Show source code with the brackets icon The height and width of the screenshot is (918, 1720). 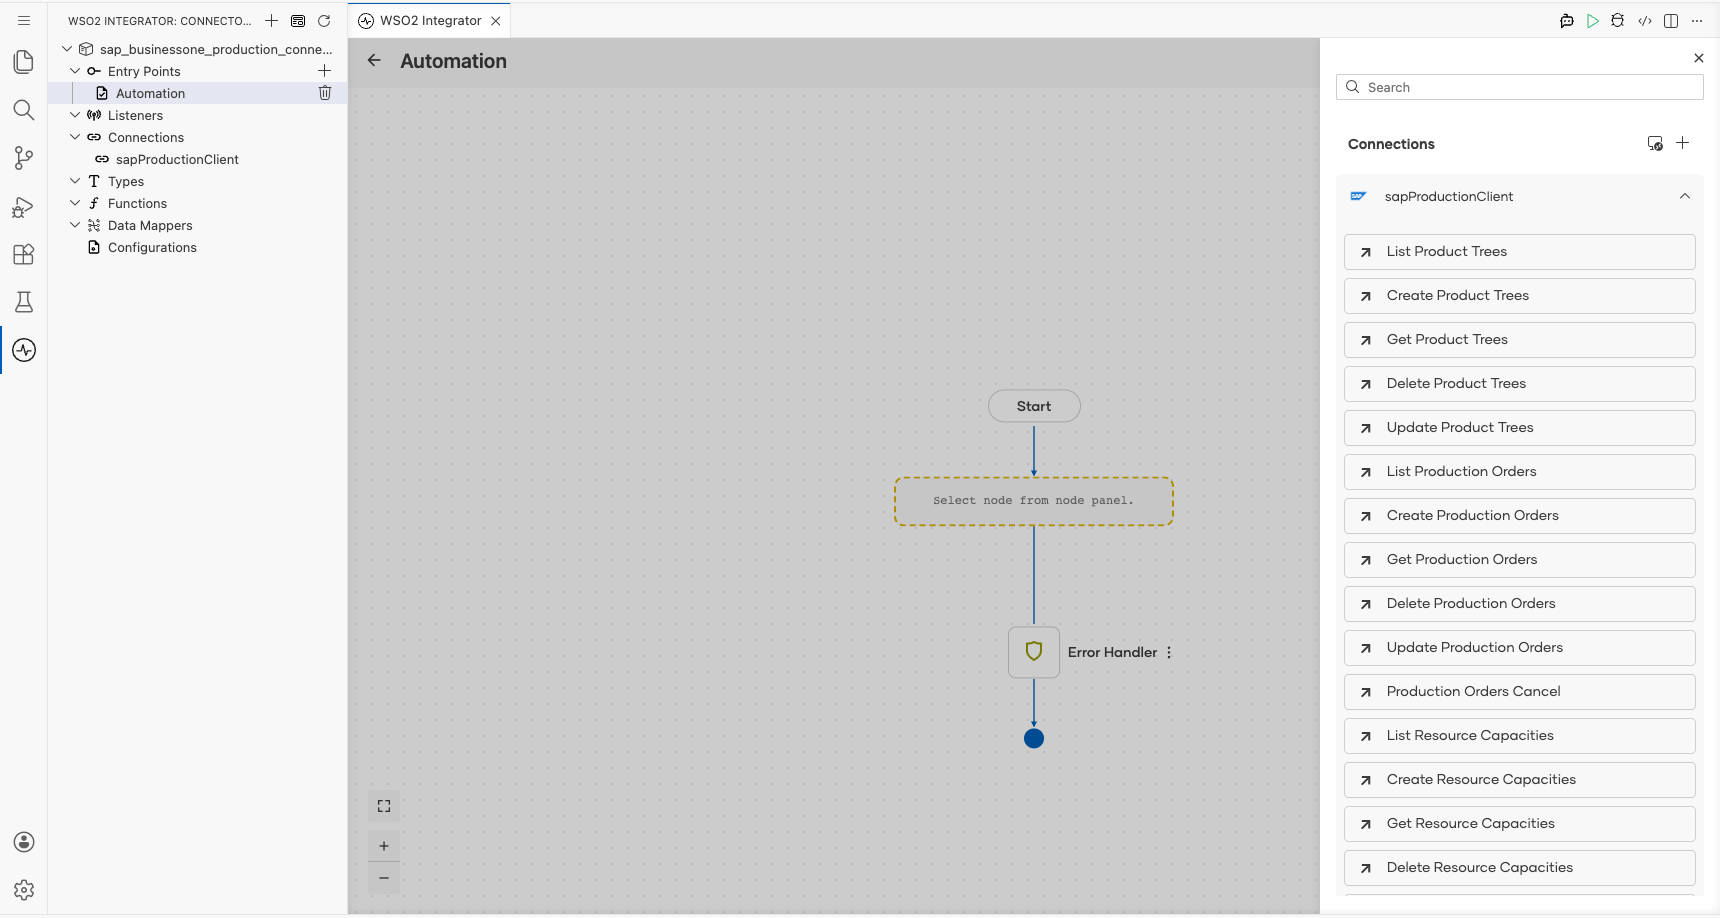click(x=1645, y=20)
